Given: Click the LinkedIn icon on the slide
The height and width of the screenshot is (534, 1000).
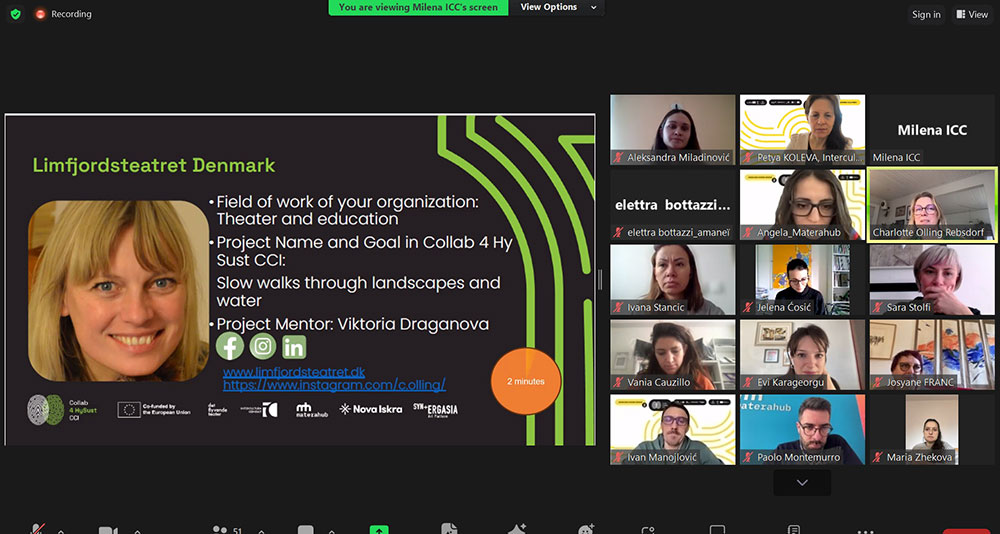Looking at the screenshot, I should tap(294, 346).
